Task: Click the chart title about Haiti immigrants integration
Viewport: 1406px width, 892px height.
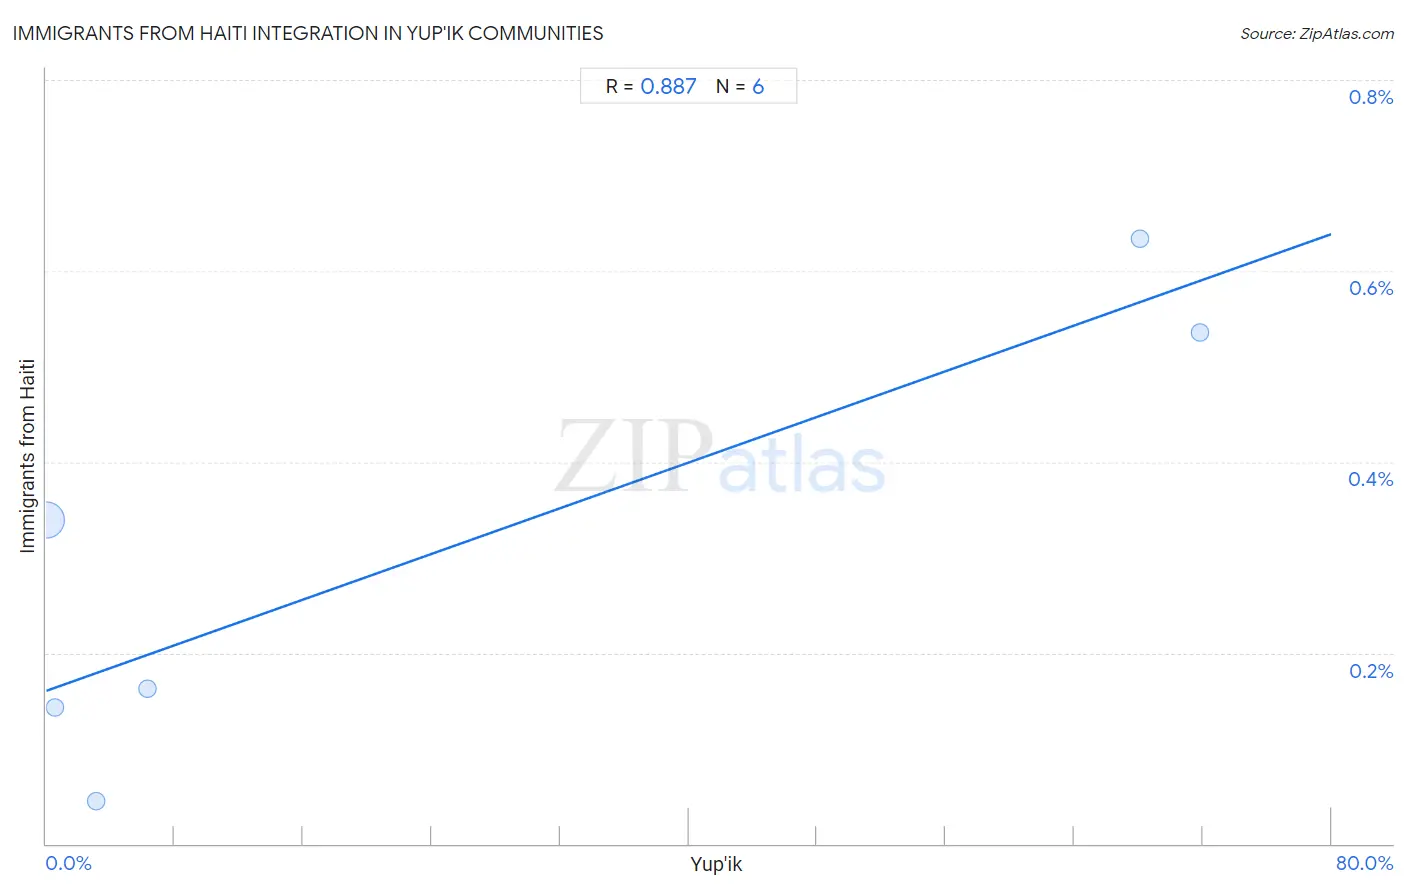Action: [x=308, y=33]
